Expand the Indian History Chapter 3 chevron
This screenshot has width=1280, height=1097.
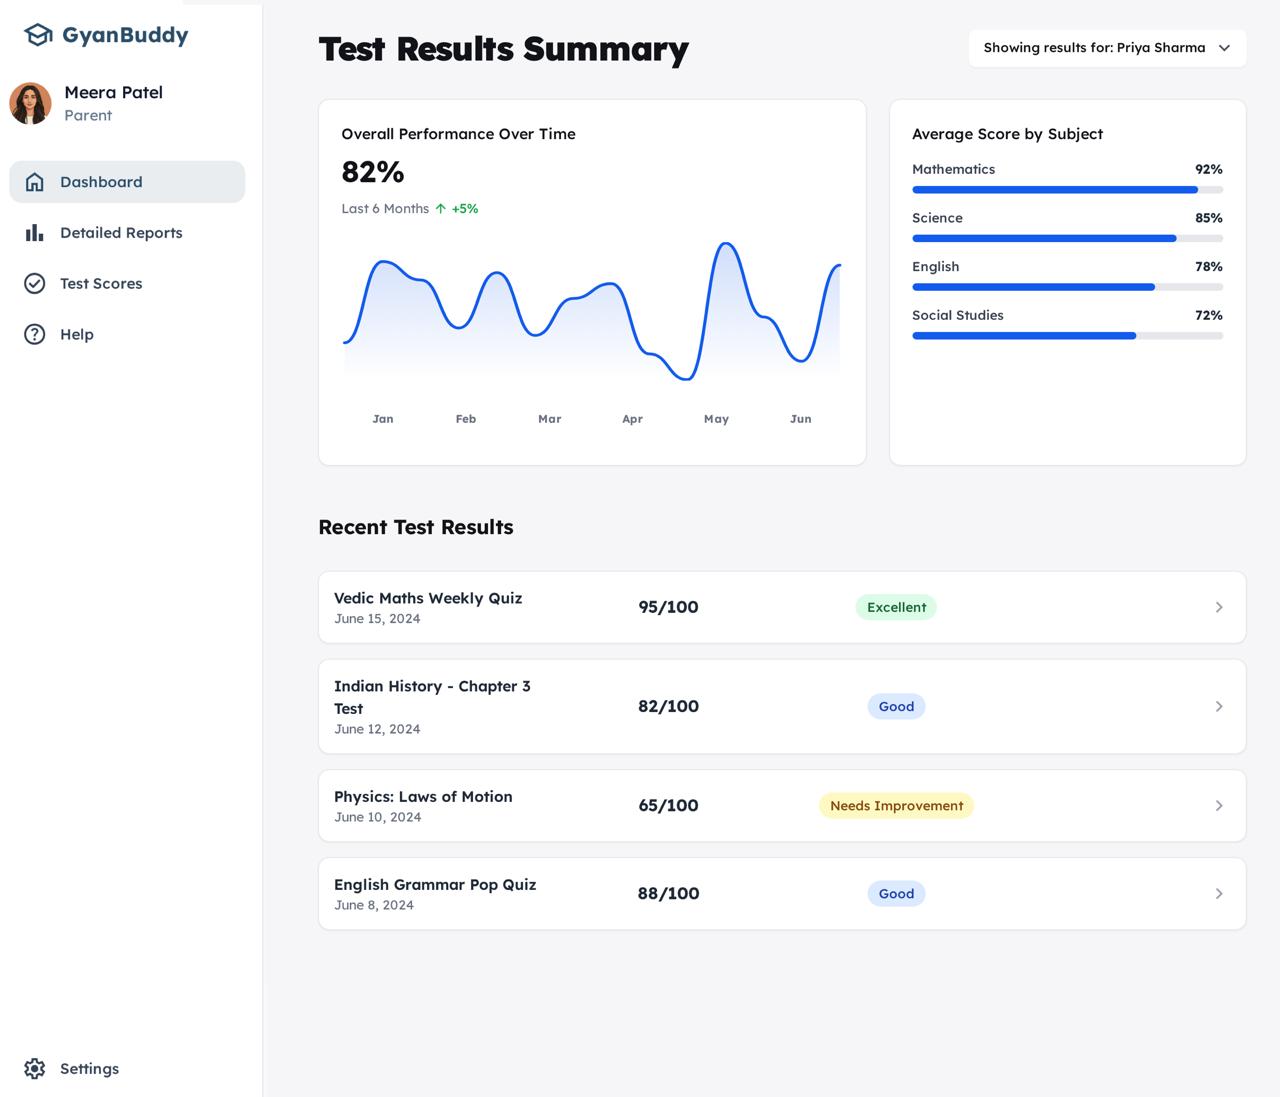[1218, 707]
